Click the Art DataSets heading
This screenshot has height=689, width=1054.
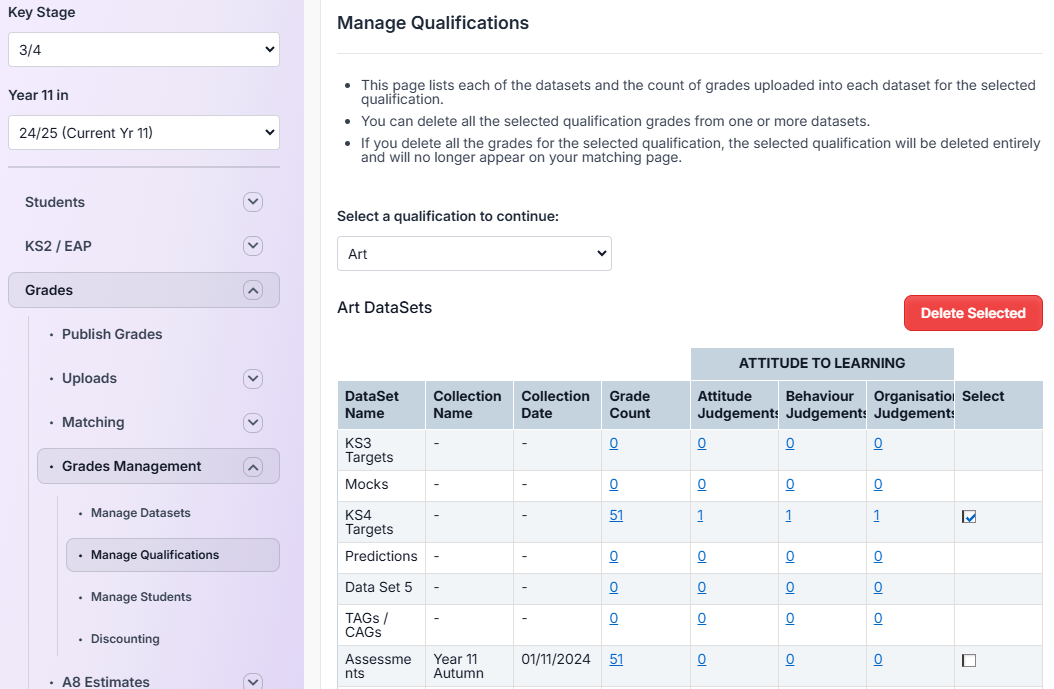(384, 307)
